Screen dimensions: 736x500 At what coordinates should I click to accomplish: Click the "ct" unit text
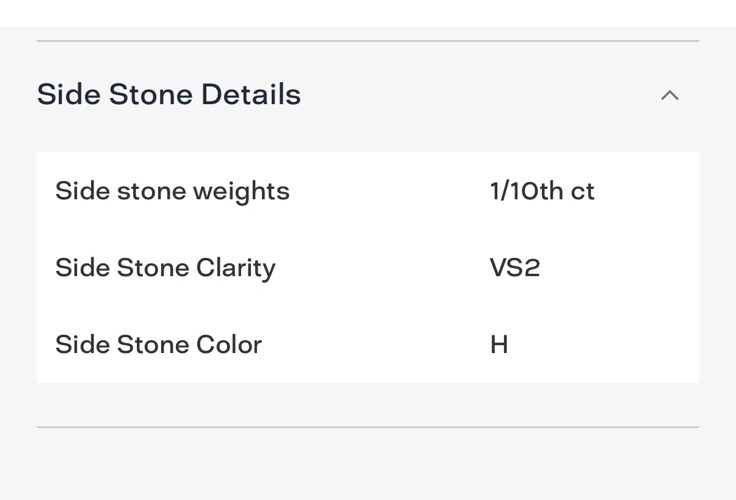pyautogui.click(x=583, y=191)
